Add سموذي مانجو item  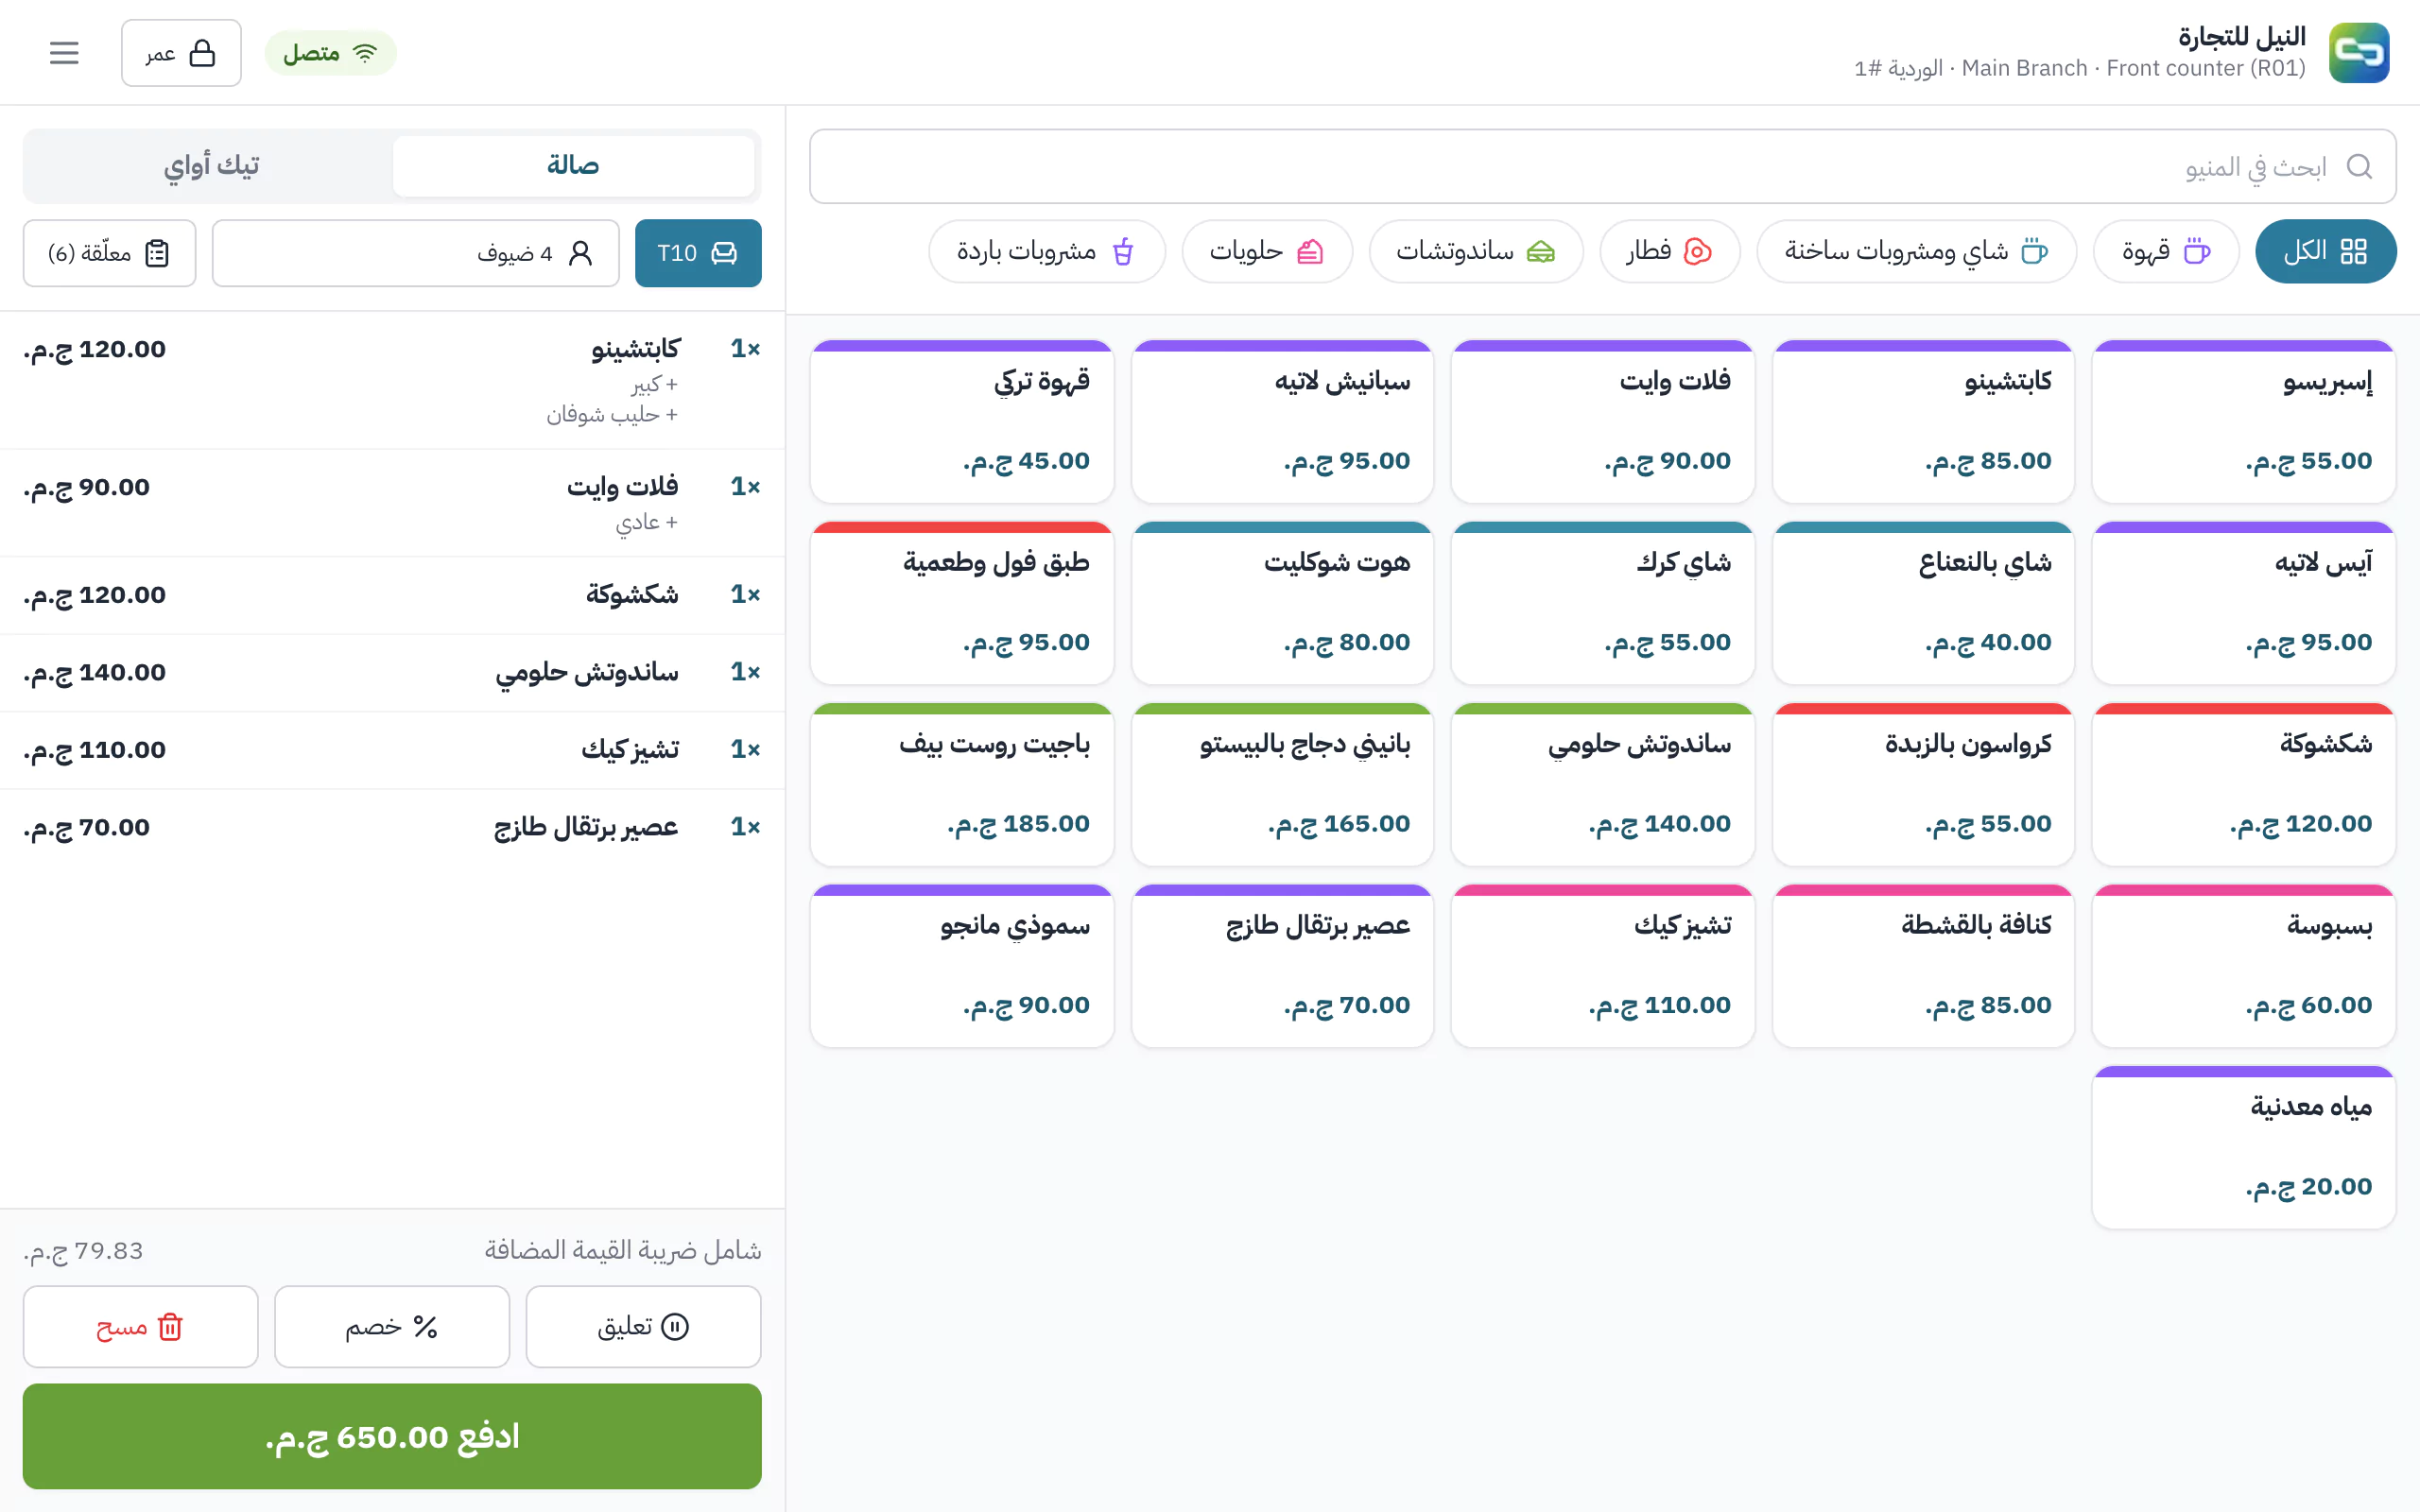point(961,966)
